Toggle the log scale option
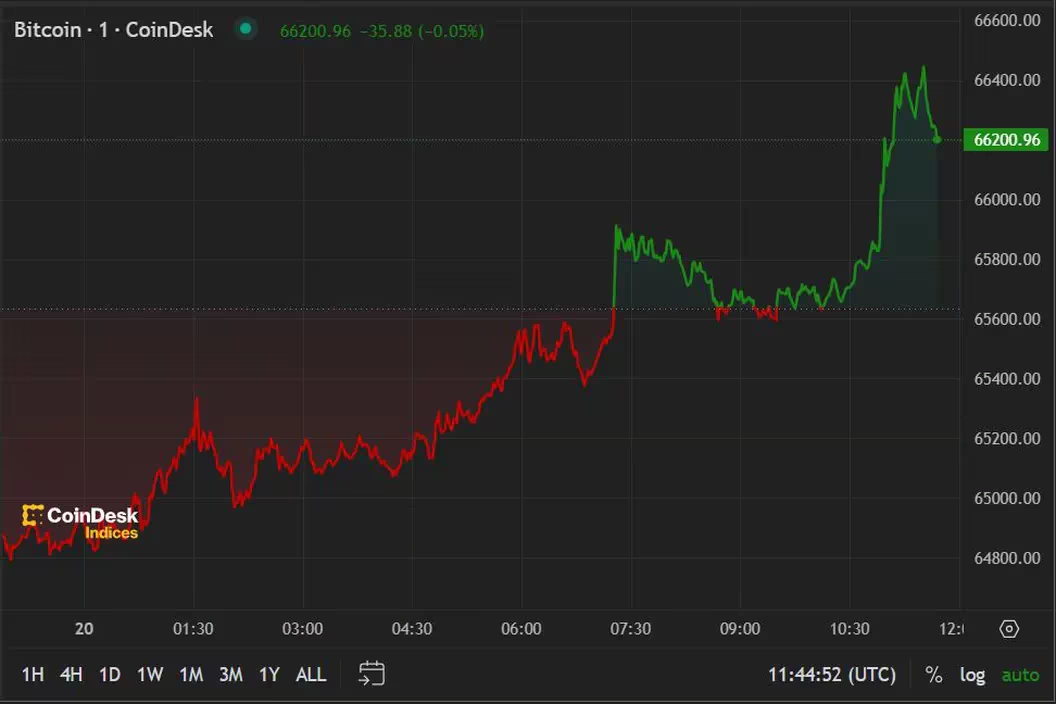This screenshot has width=1056, height=704. coord(972,675)
